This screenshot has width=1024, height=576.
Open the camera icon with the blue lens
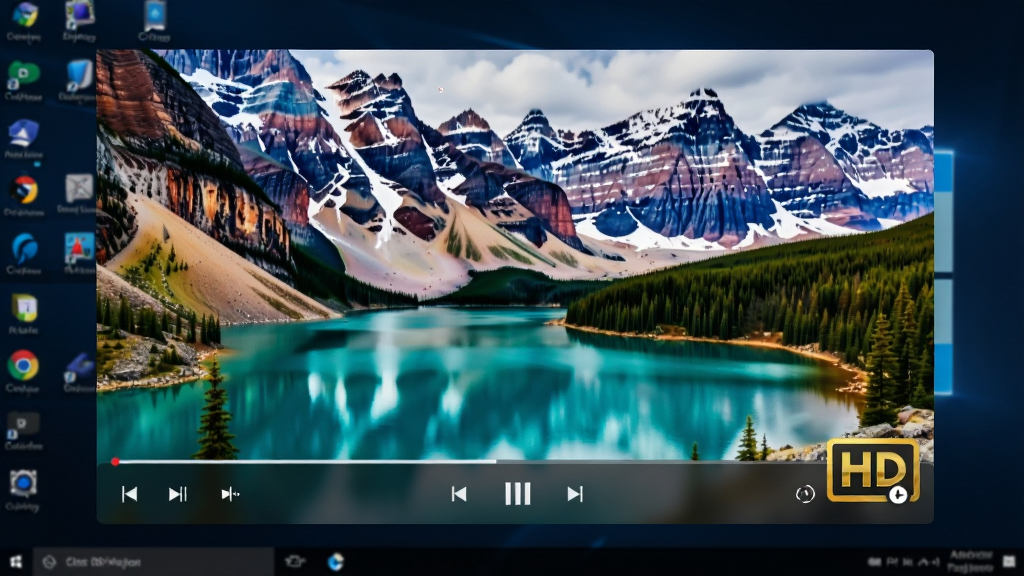tap(24, 484)
